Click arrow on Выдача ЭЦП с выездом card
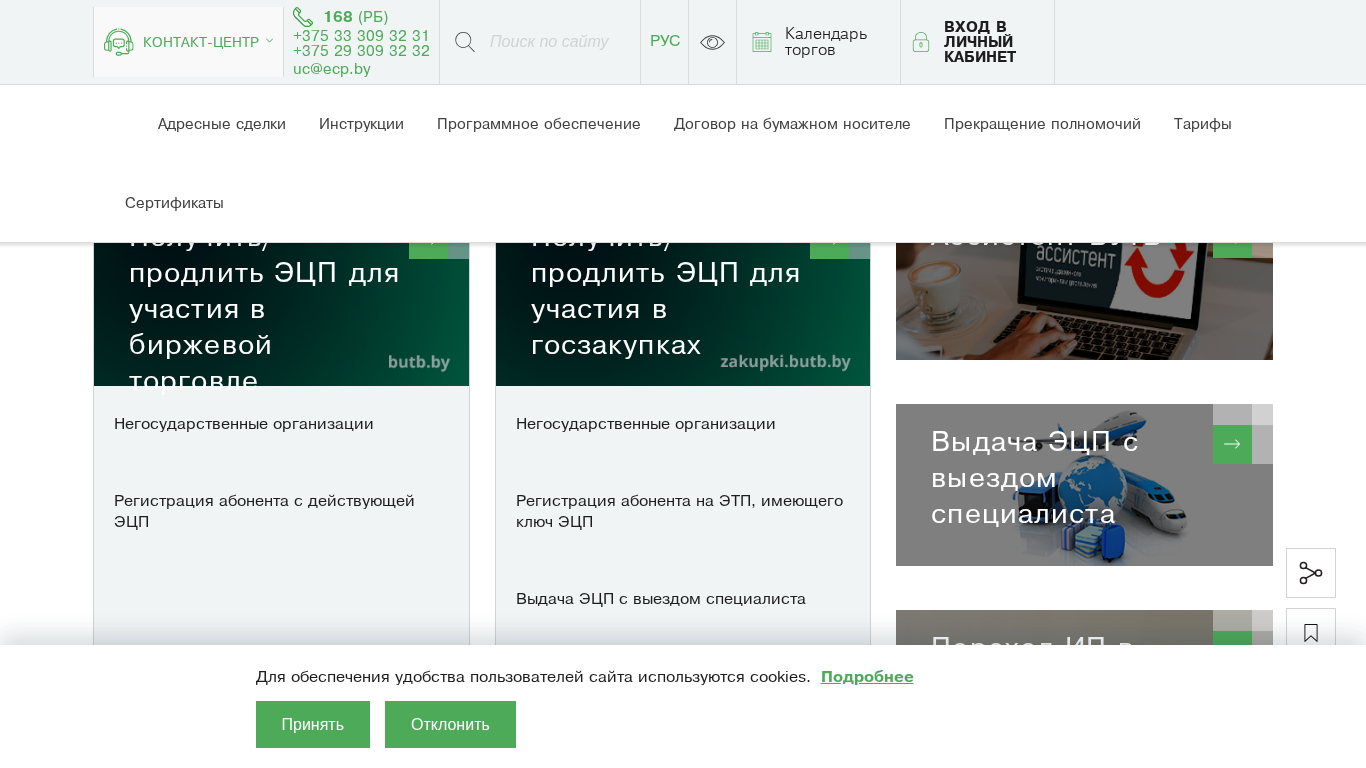This screenshot has width=1366, height=768. click(x=1232, y=444)
